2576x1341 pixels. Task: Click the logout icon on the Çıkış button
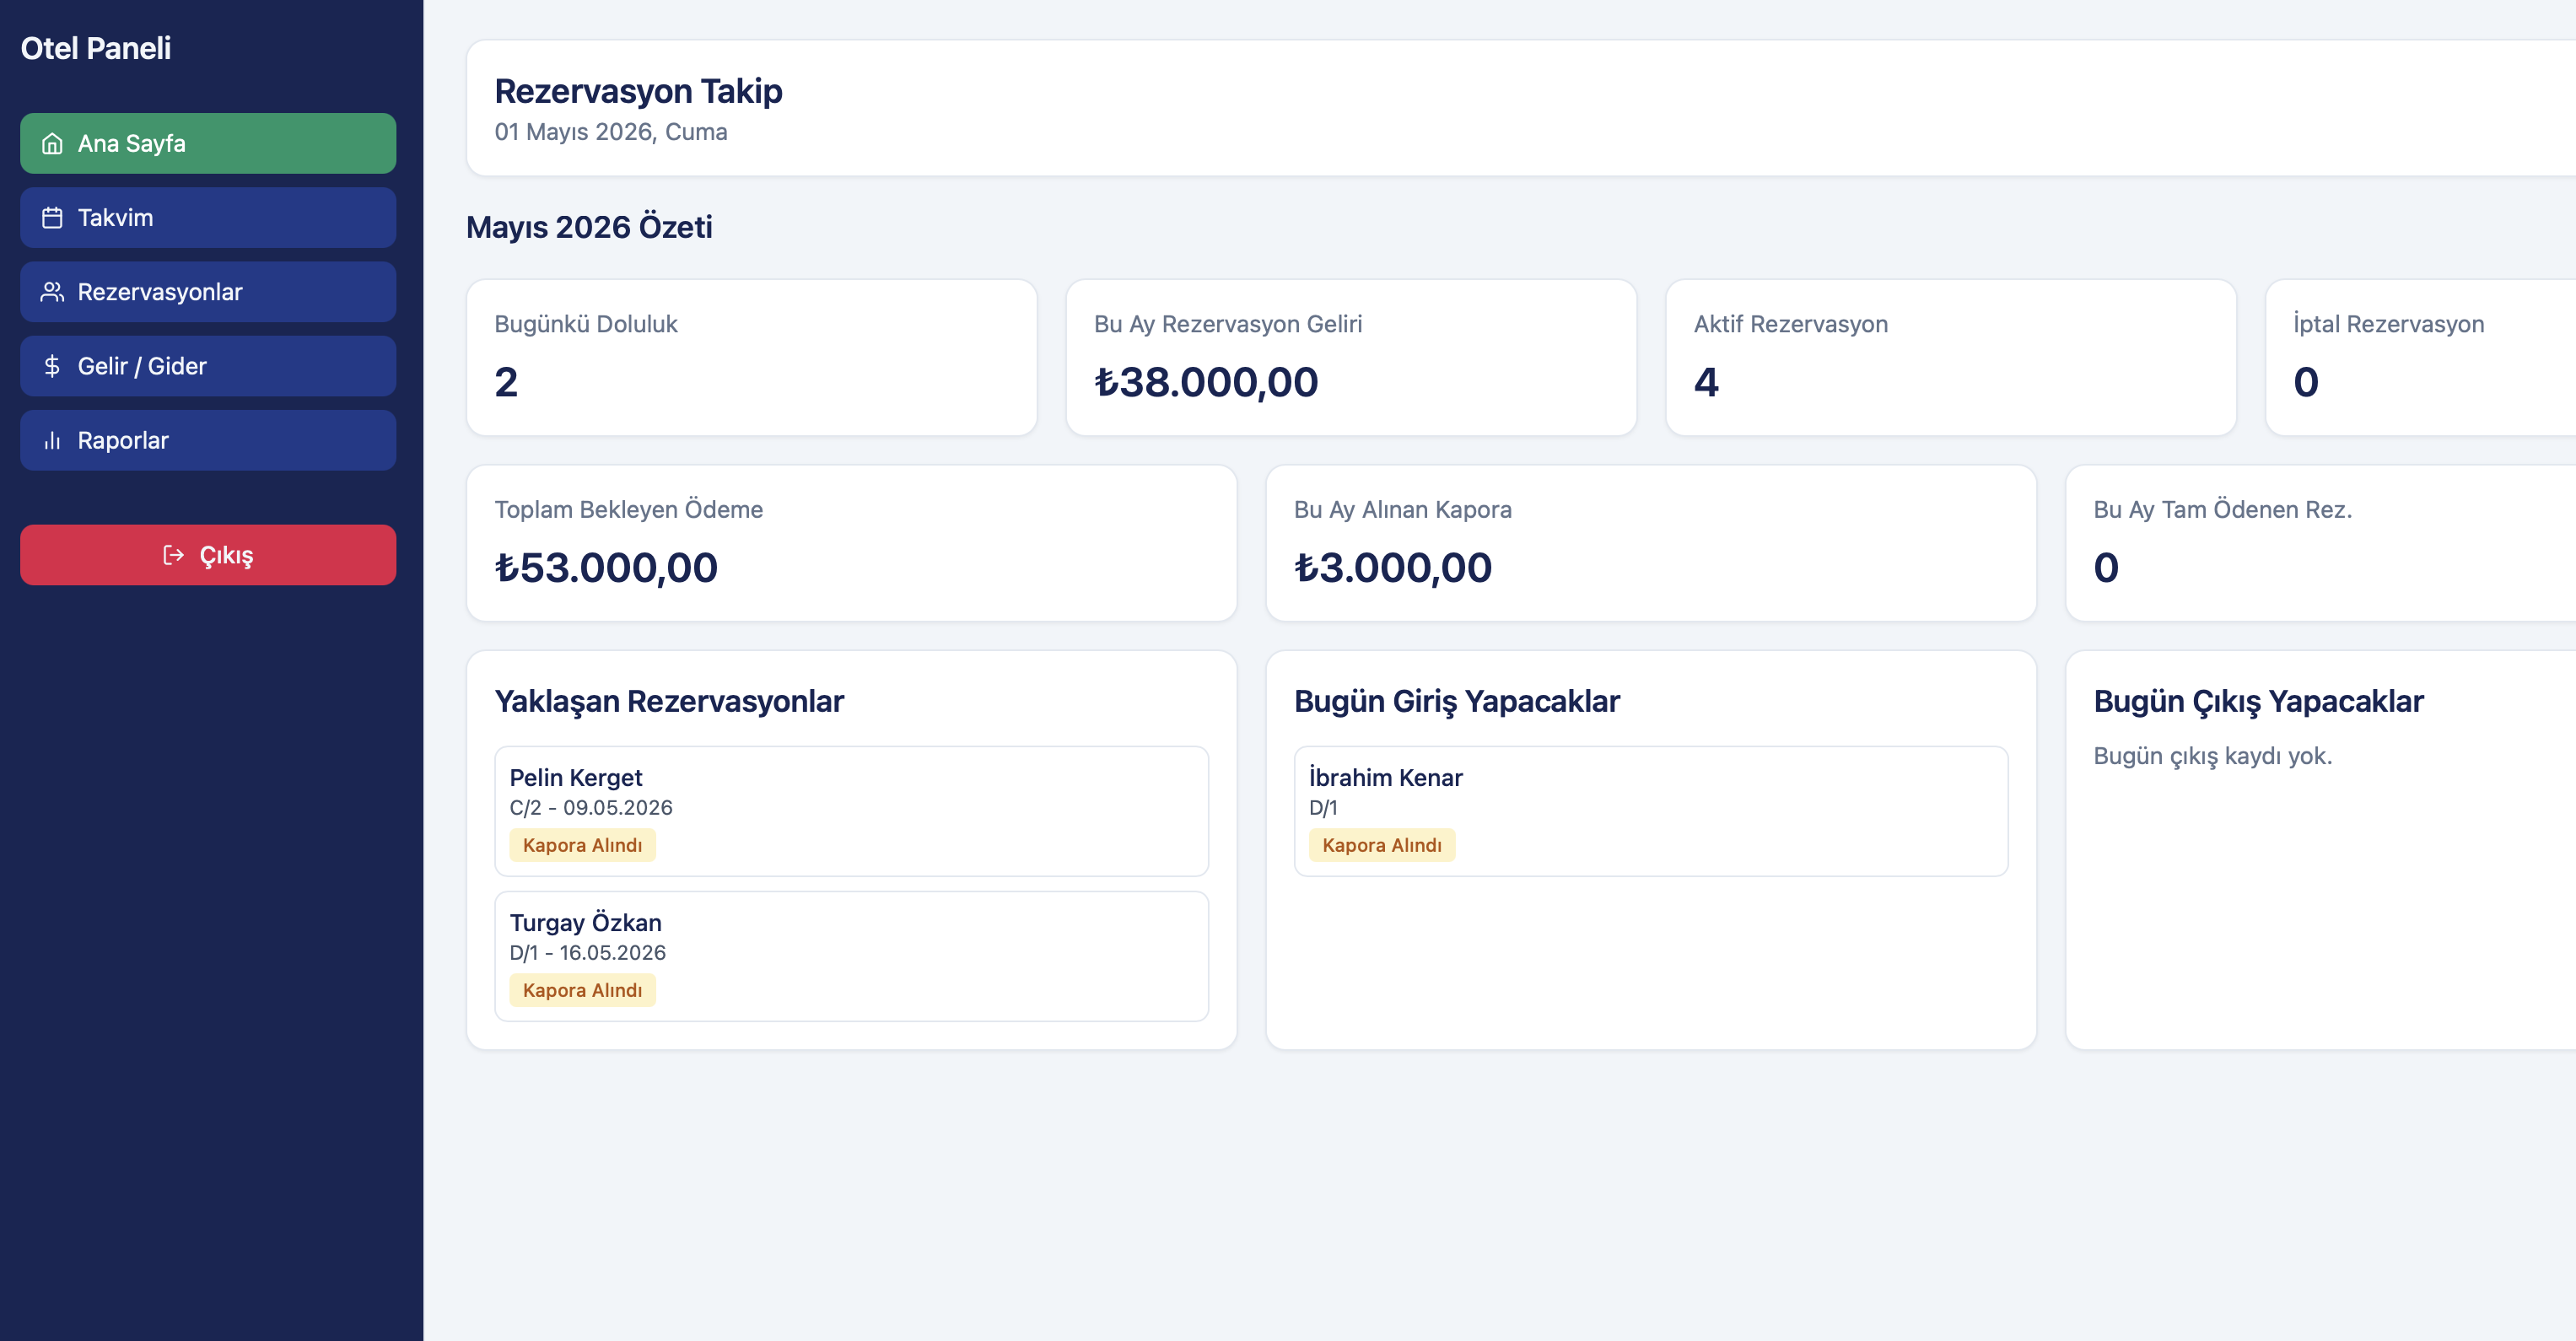pos(174,555)
